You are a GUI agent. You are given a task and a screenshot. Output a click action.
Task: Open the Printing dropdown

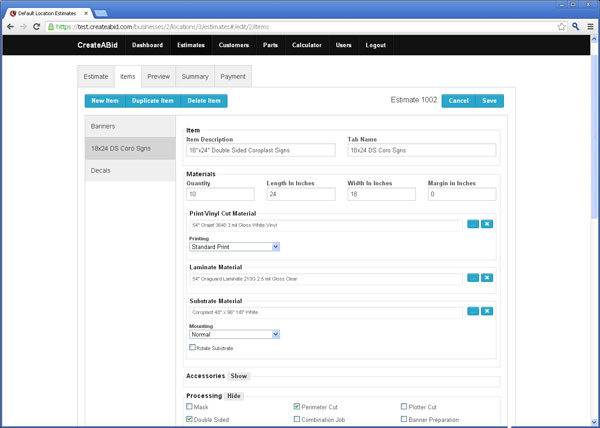click(234, 246)
